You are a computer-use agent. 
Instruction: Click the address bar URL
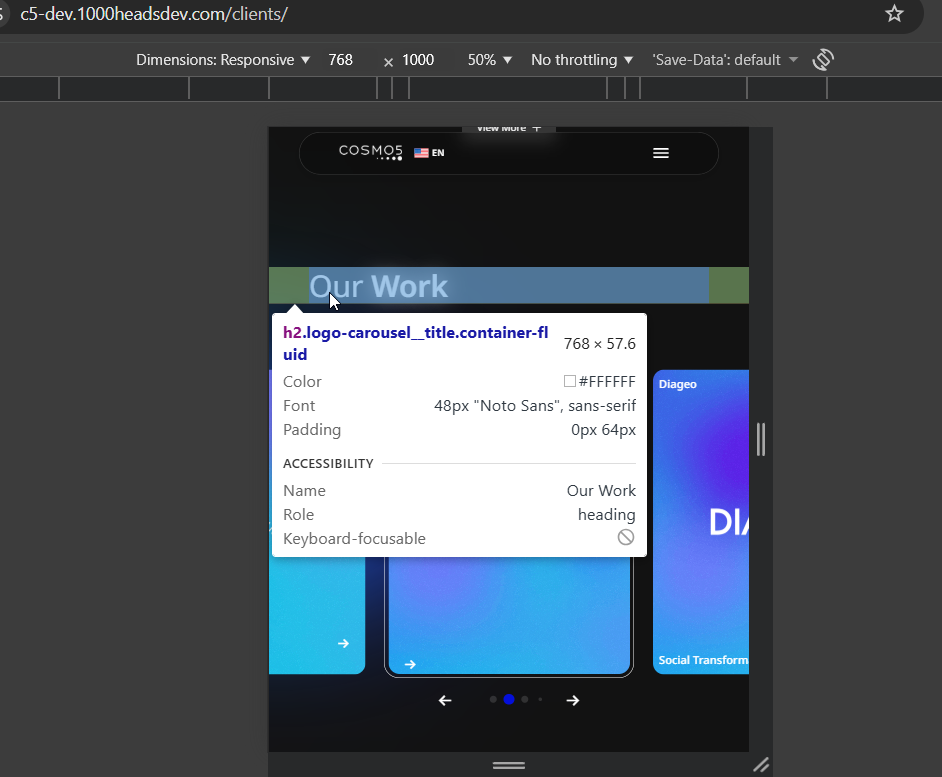(154, 14)
